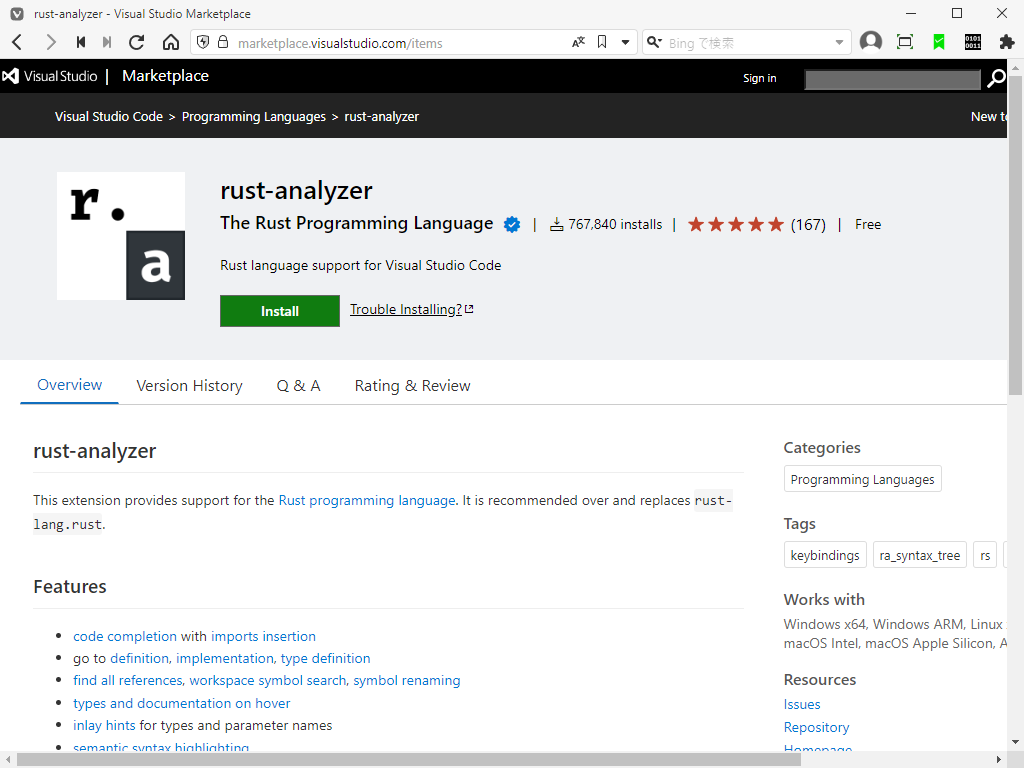1024x768 pixels.
Task: Open the Marketplace search magnifier
Action: click(x=996, y=78)
